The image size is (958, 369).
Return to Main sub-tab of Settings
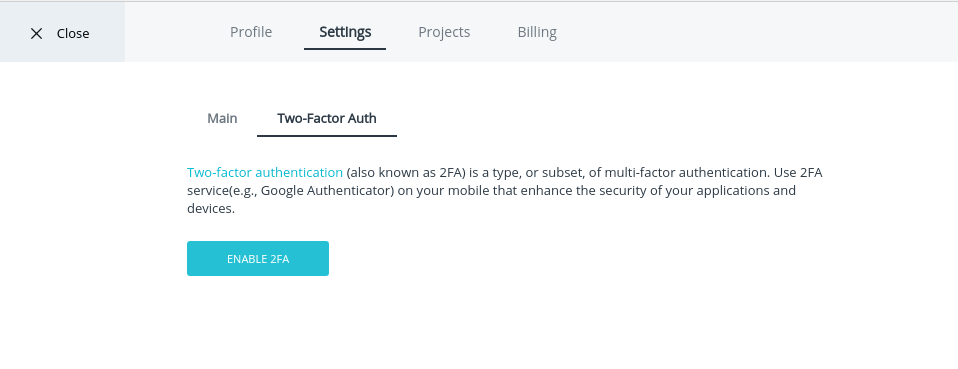222,118
